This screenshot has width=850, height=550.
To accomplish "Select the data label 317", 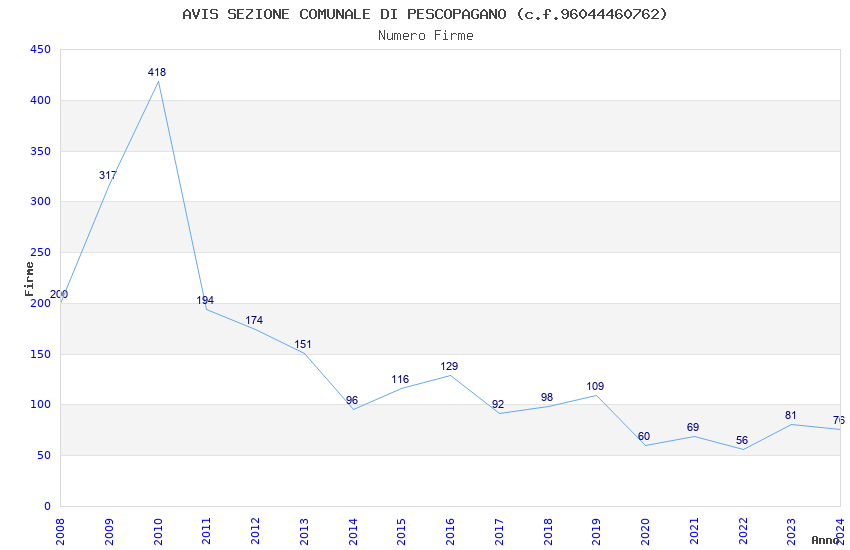I will (x=107, y=175).
